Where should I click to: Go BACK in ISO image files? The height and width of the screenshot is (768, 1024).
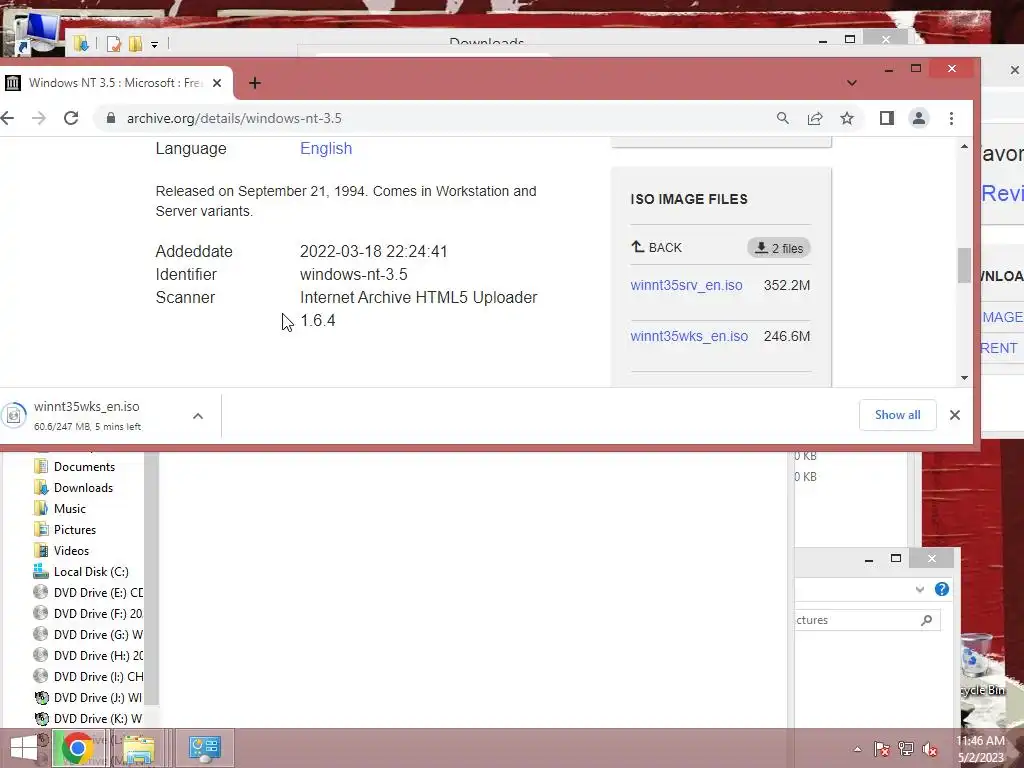[x=656, y=248]
